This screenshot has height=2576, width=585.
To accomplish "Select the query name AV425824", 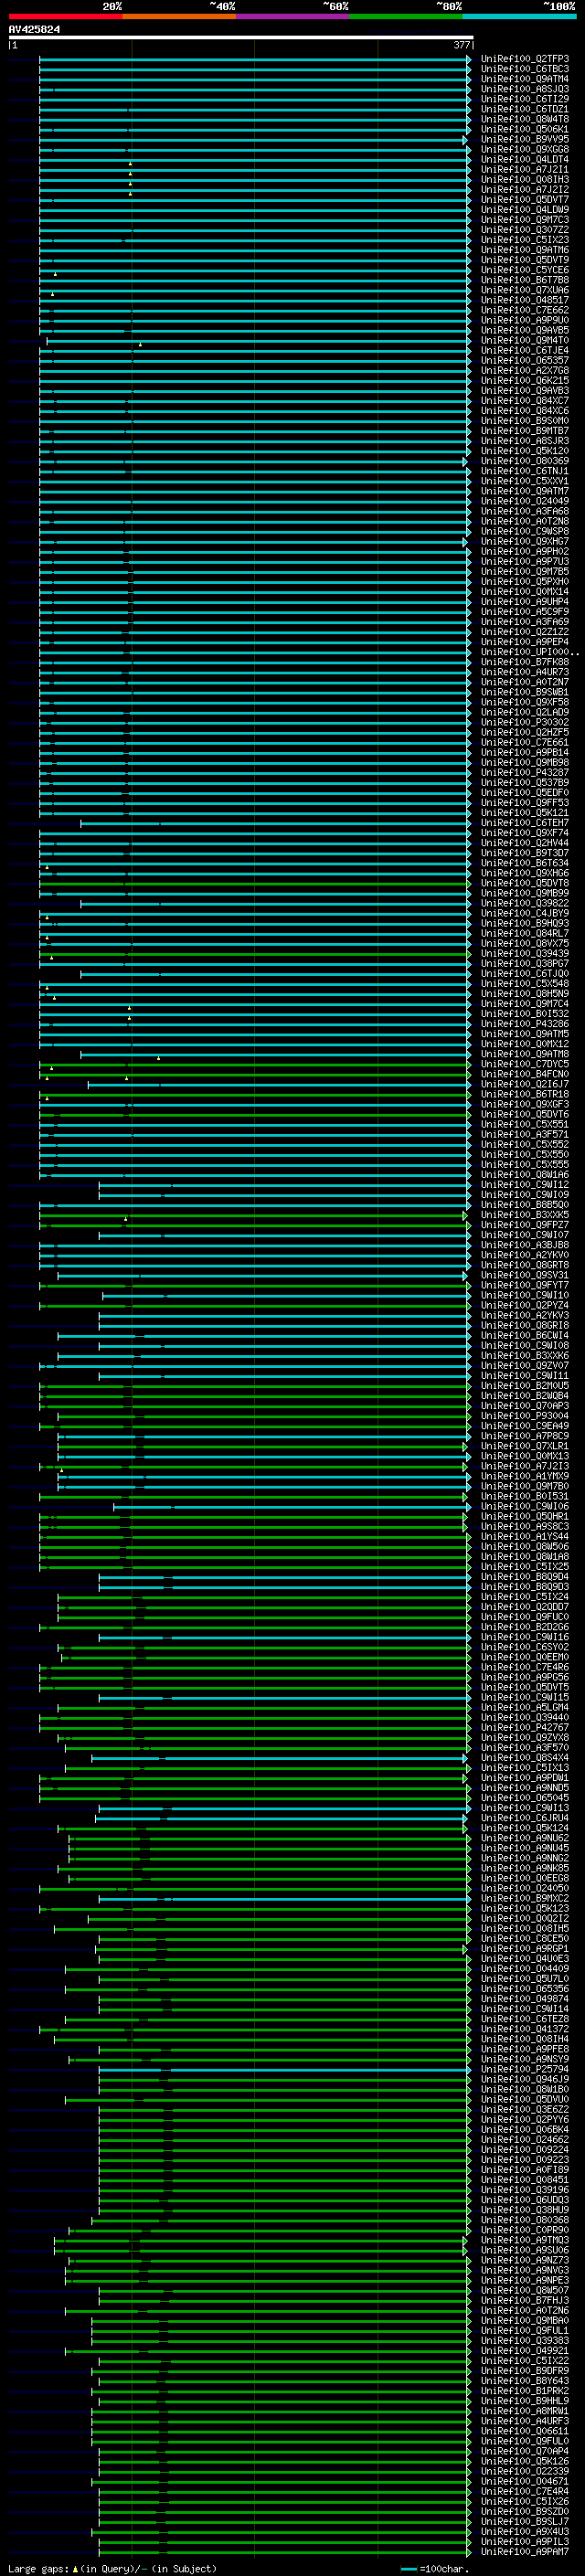I will pos(34,29).
